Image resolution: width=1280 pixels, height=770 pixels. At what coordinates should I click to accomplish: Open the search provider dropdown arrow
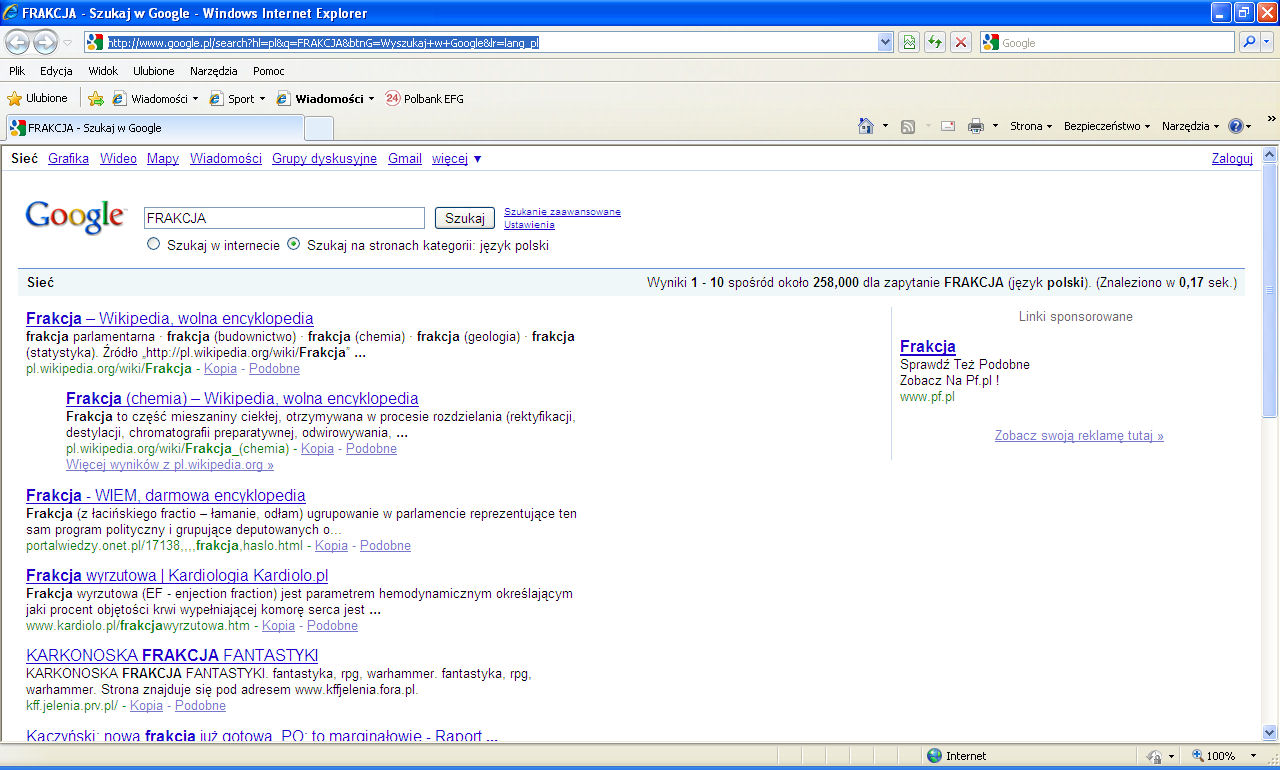[1268, 42]
